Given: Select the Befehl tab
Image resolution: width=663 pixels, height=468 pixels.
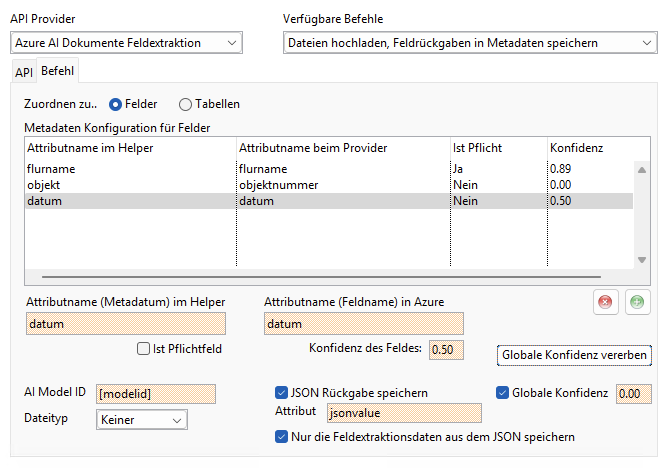Looking at the screenshot, I should point(58,71).
